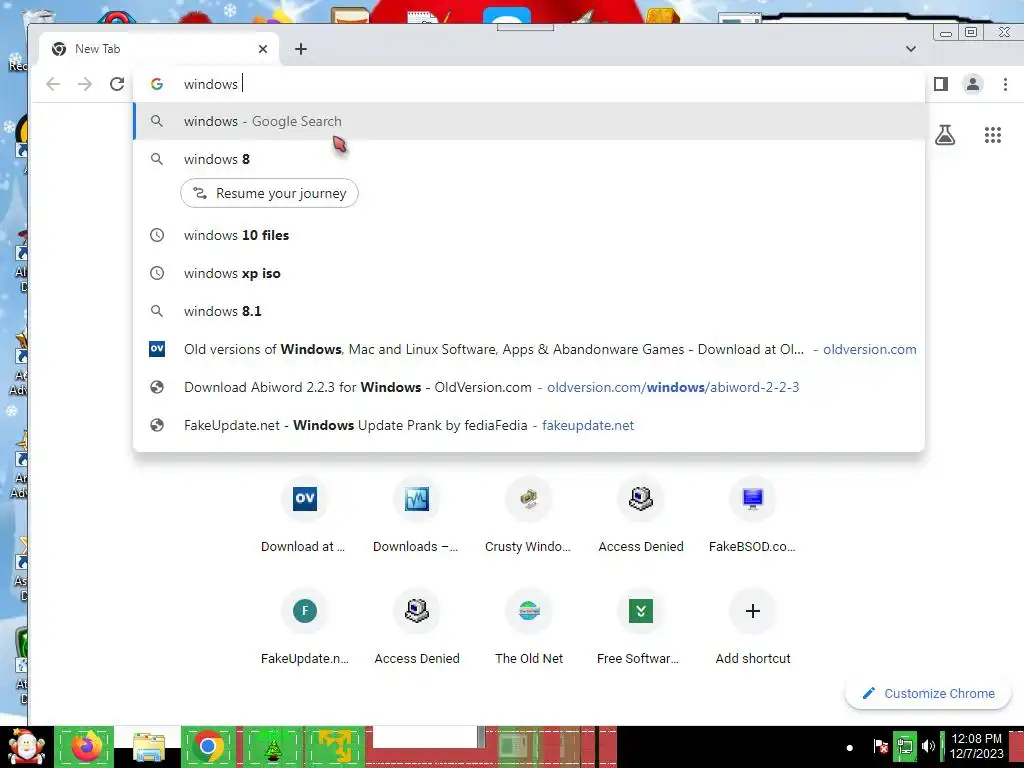This screenshot has height=768, width=1024.
Task: Open the FakeUpdate.net suggestion
Action: pos(529,425)
